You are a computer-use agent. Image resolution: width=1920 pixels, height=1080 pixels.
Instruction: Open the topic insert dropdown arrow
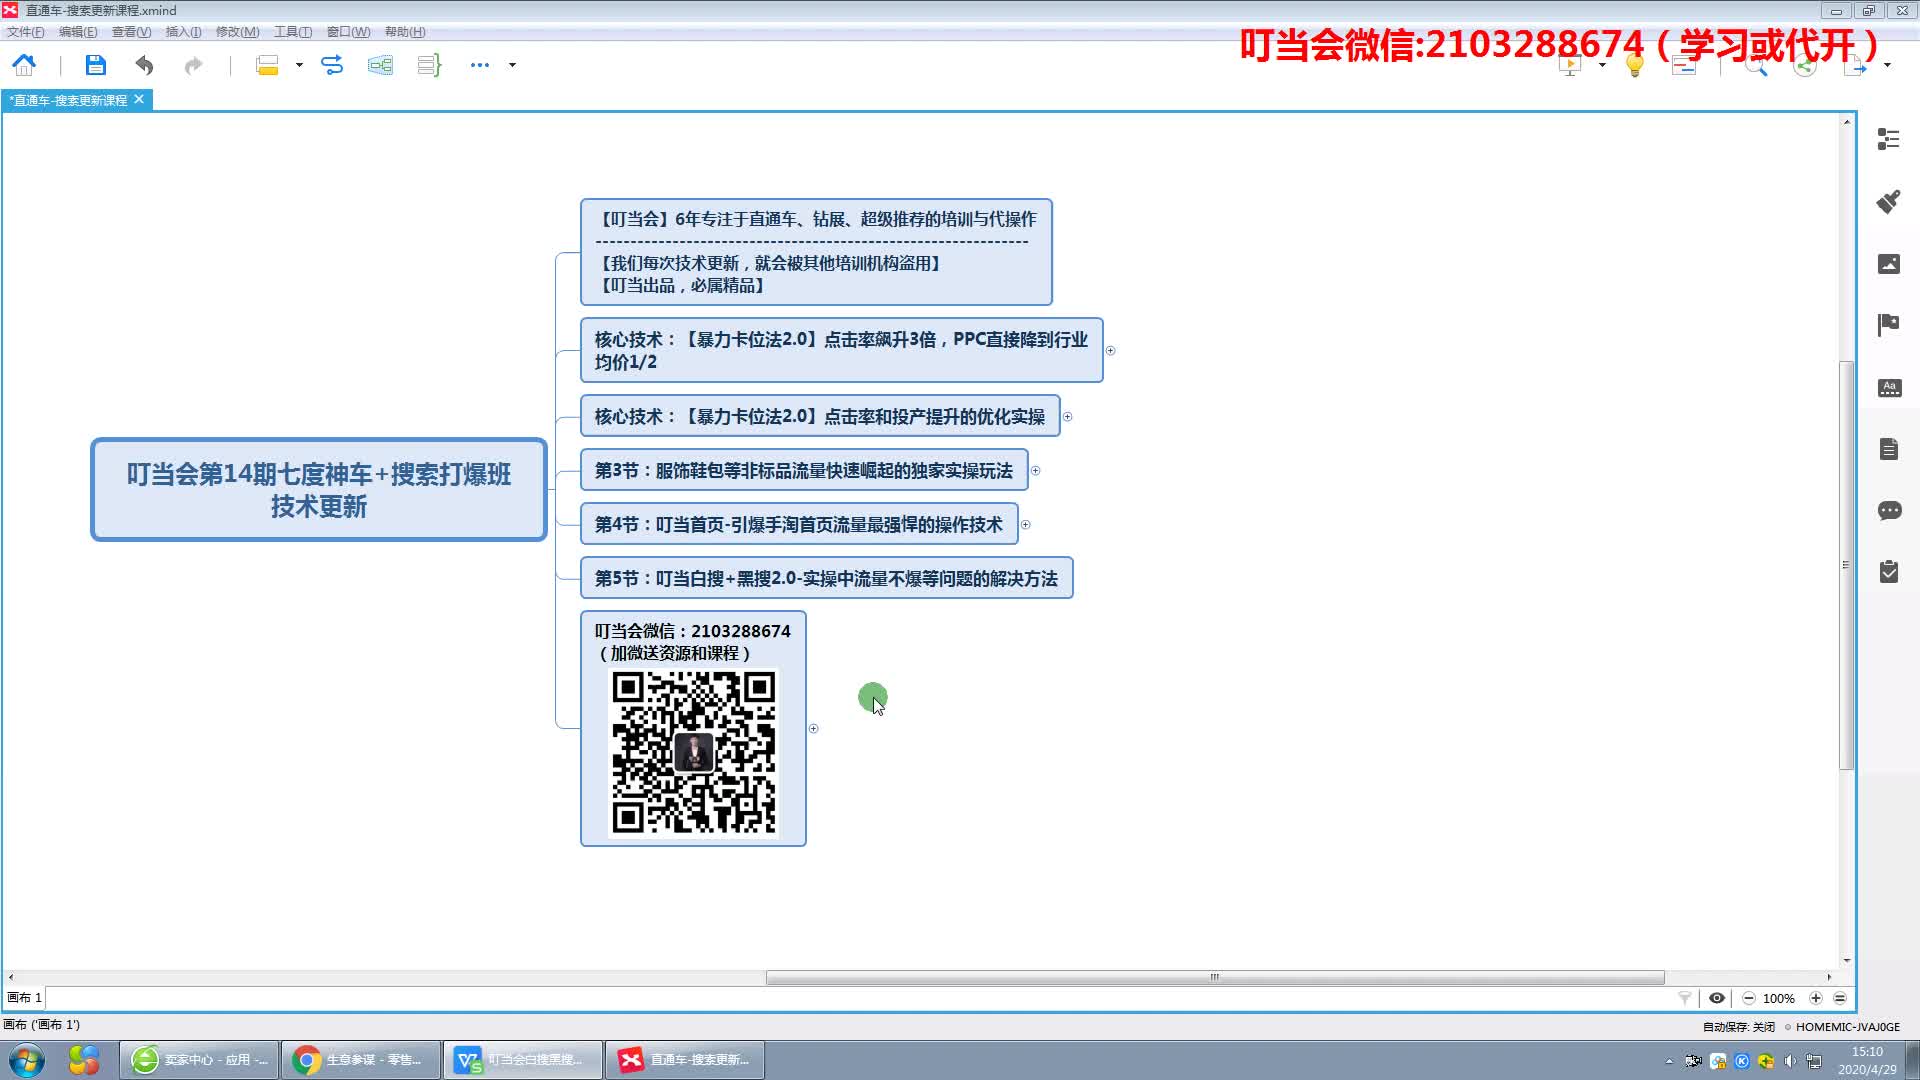299,65
